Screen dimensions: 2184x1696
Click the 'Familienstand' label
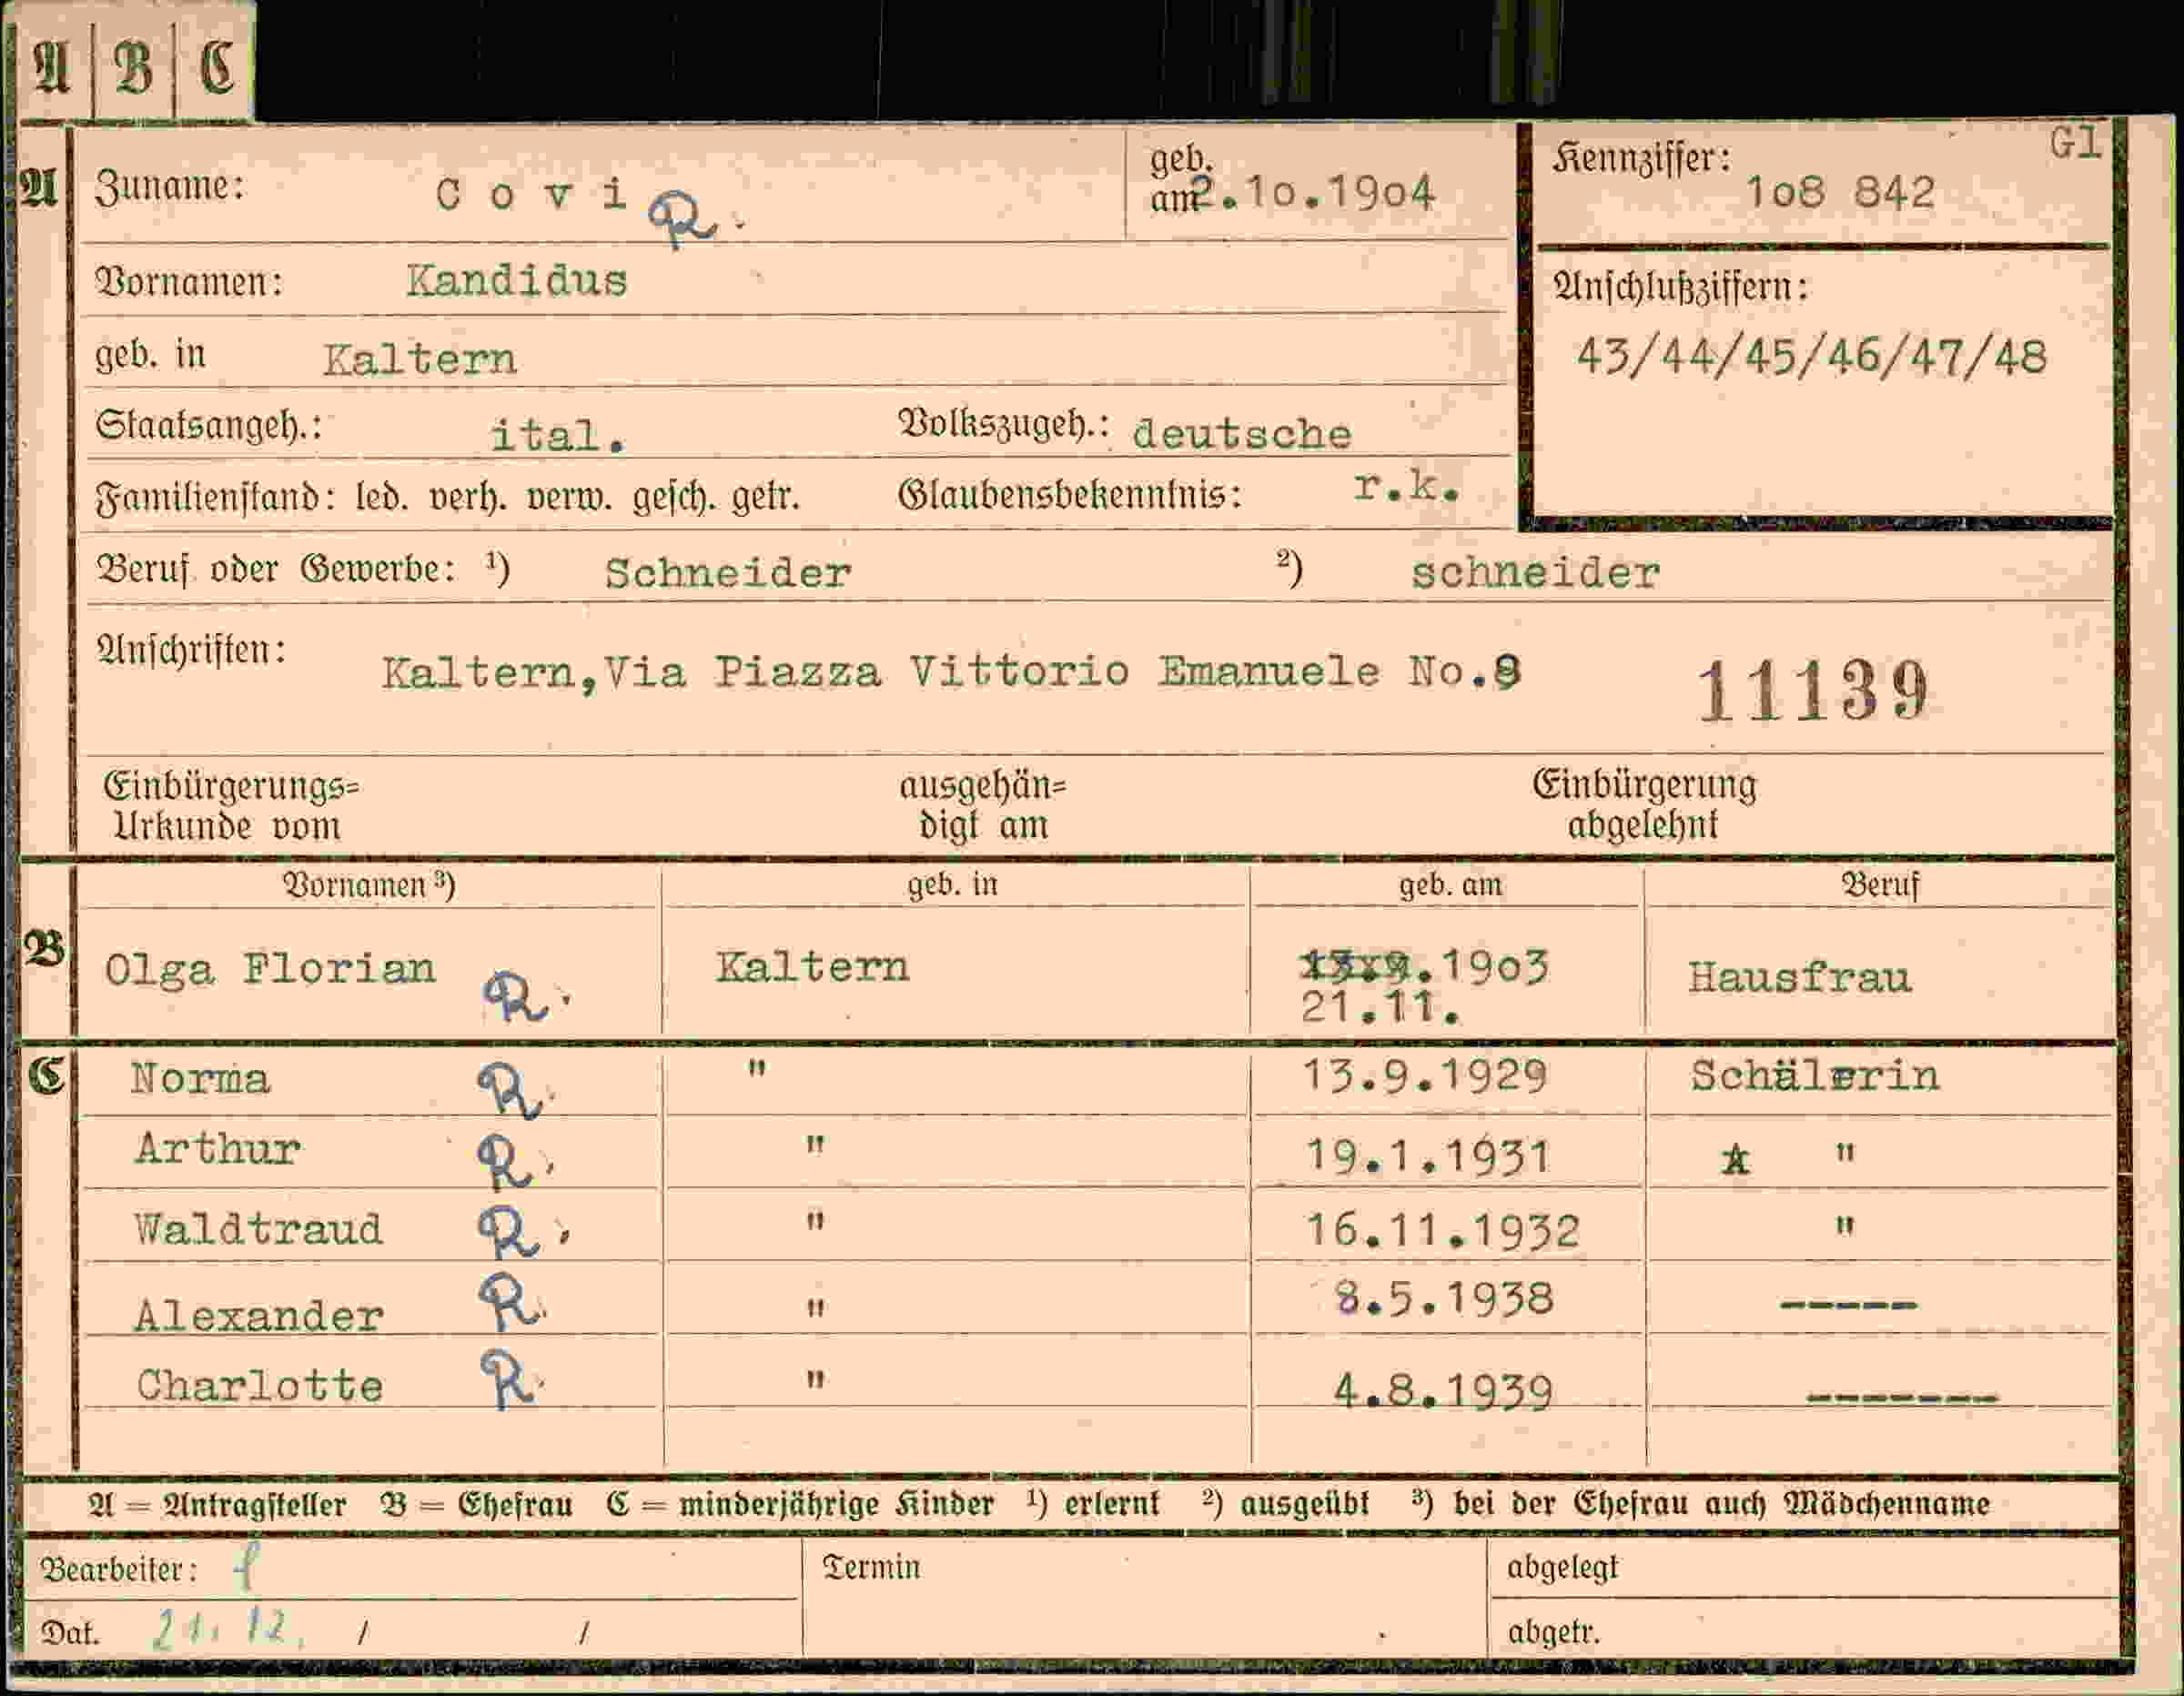215,497
